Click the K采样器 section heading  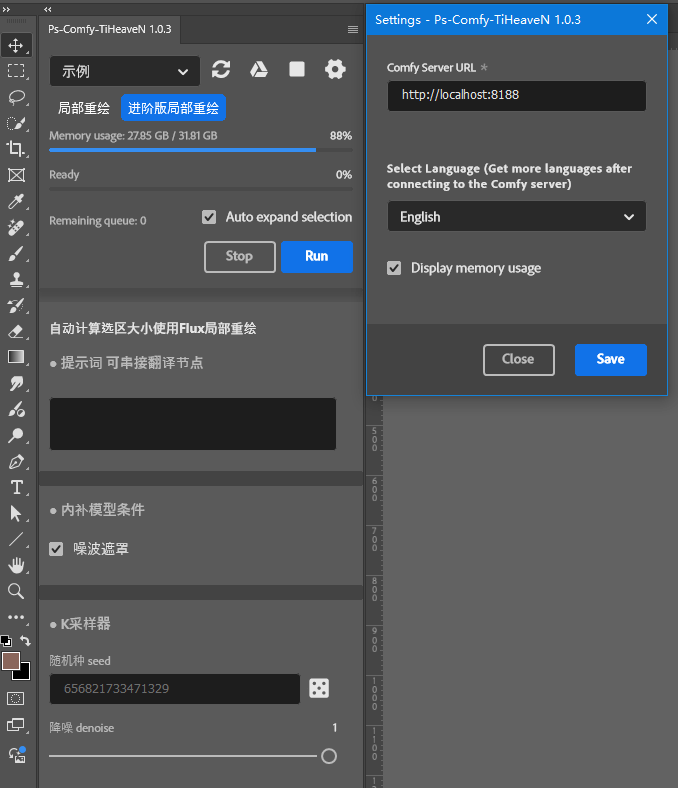pos(85,624)
